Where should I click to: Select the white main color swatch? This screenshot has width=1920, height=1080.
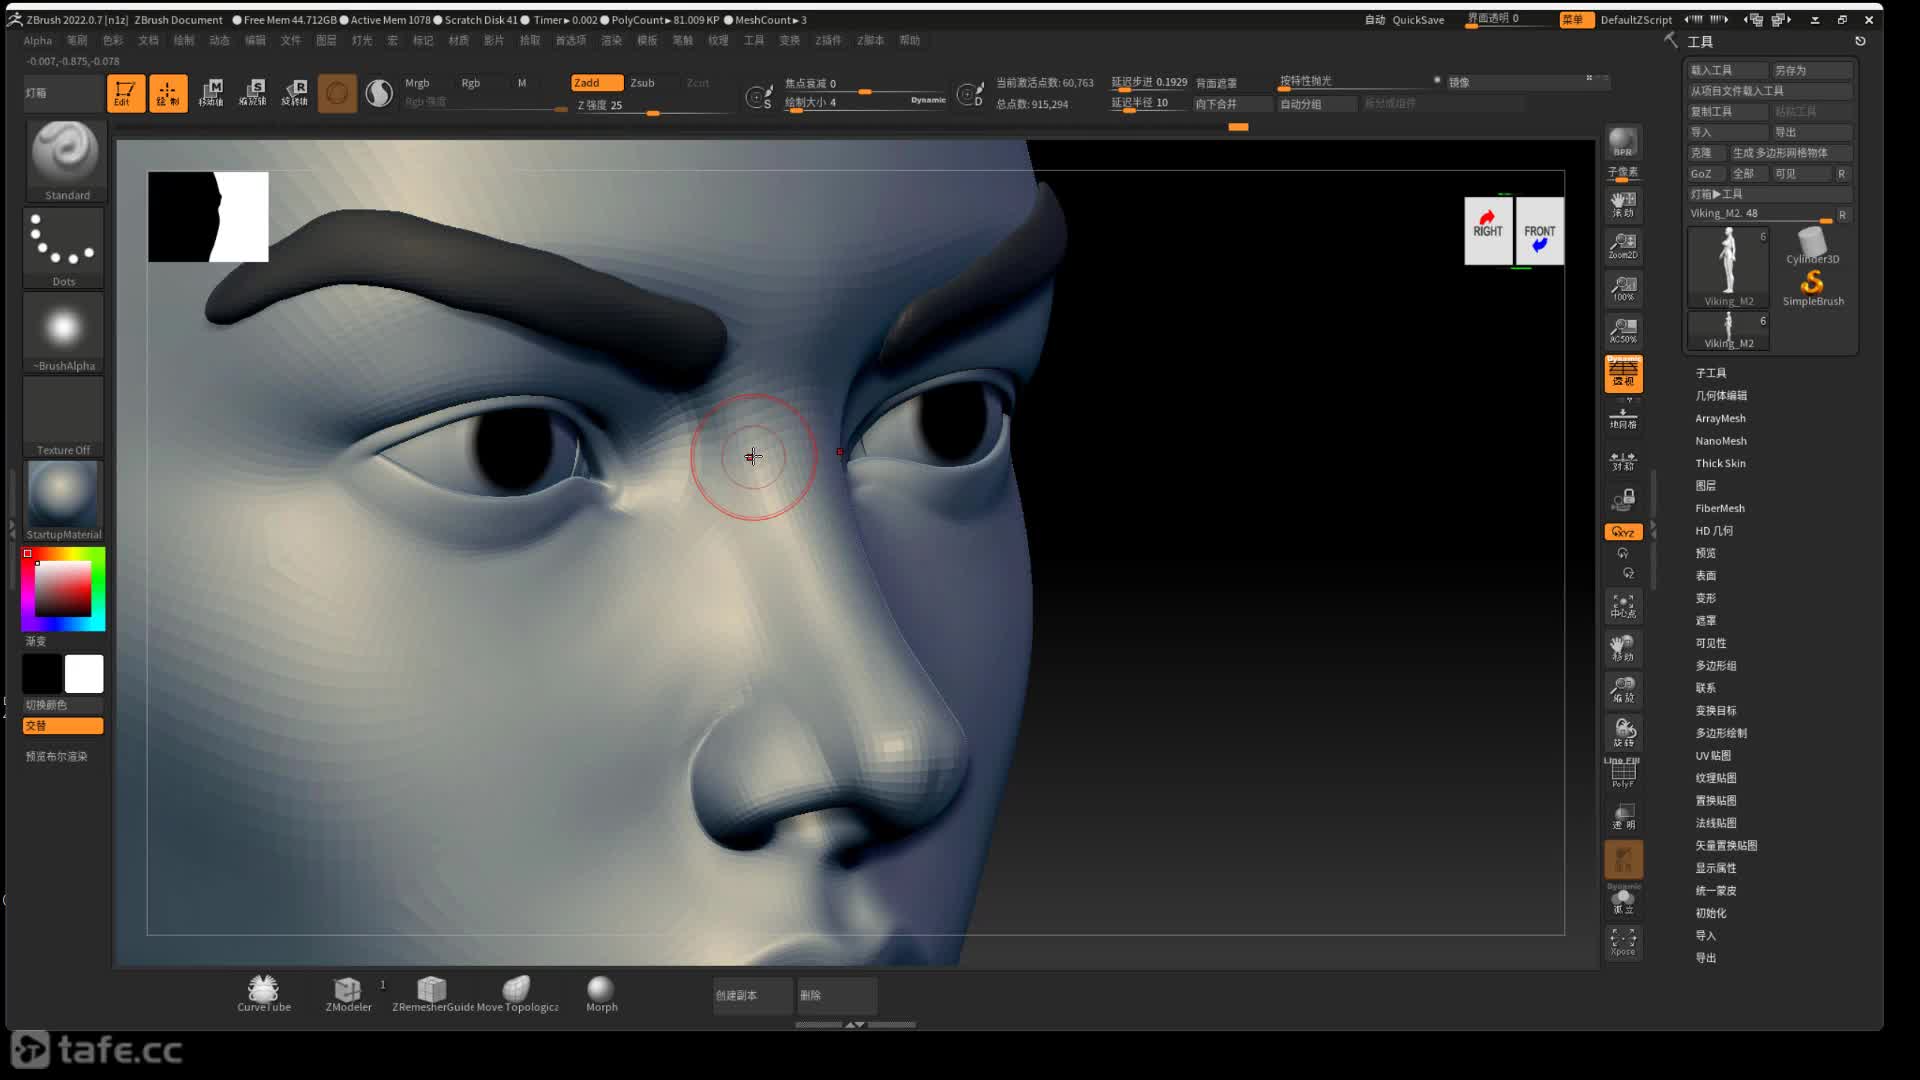[84, 674]
